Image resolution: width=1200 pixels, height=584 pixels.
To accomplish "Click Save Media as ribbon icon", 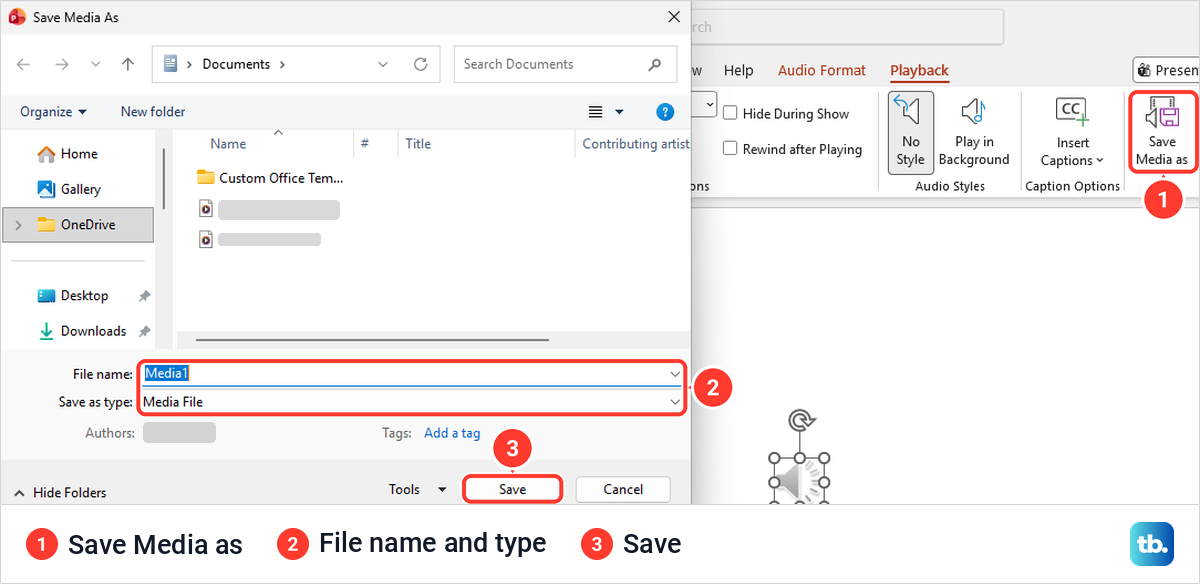I will [x=1162, y=133].
